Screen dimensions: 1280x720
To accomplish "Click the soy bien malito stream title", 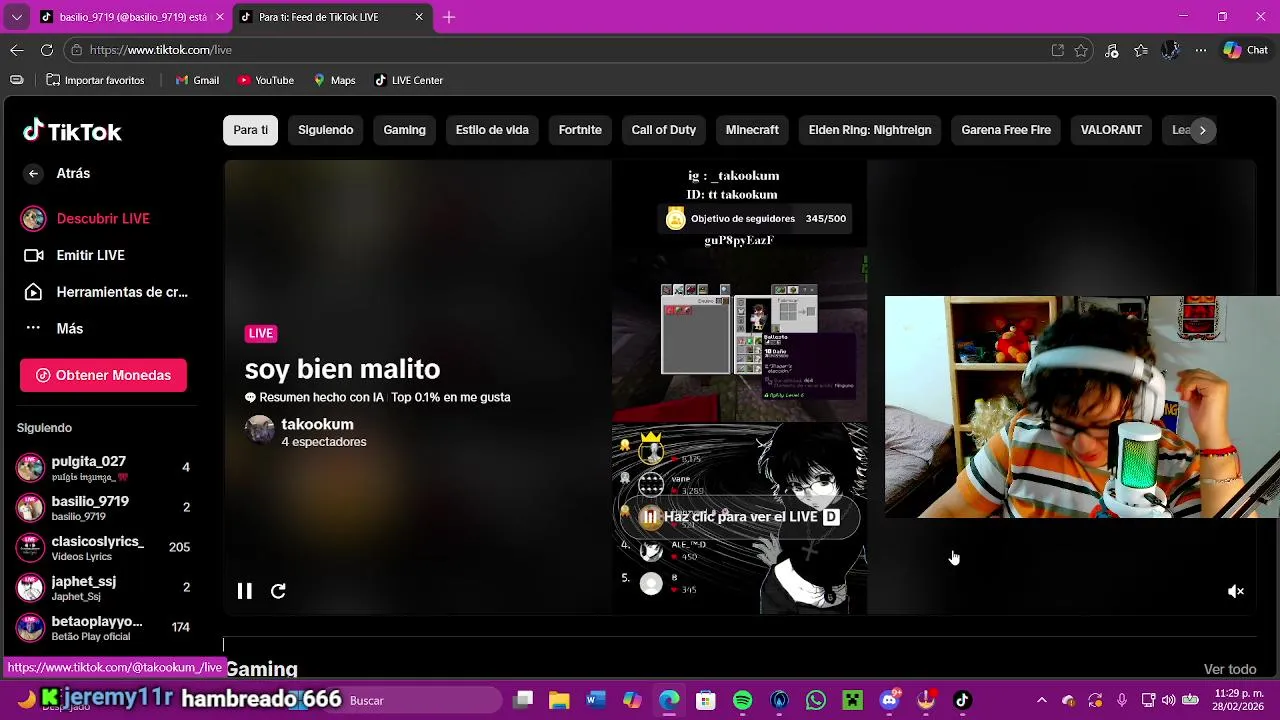I will tap(342, 369).
